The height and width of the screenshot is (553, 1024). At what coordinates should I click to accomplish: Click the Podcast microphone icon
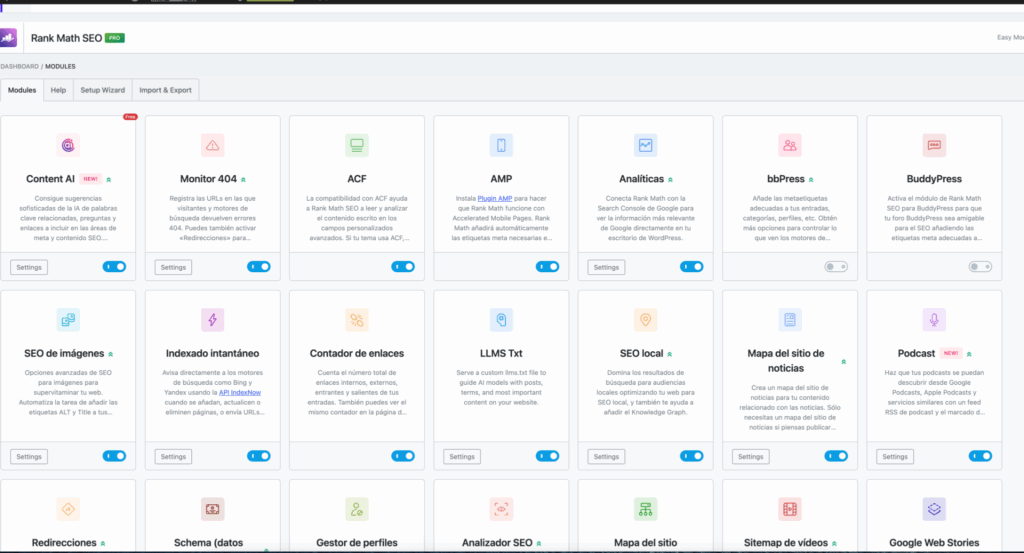934,320
